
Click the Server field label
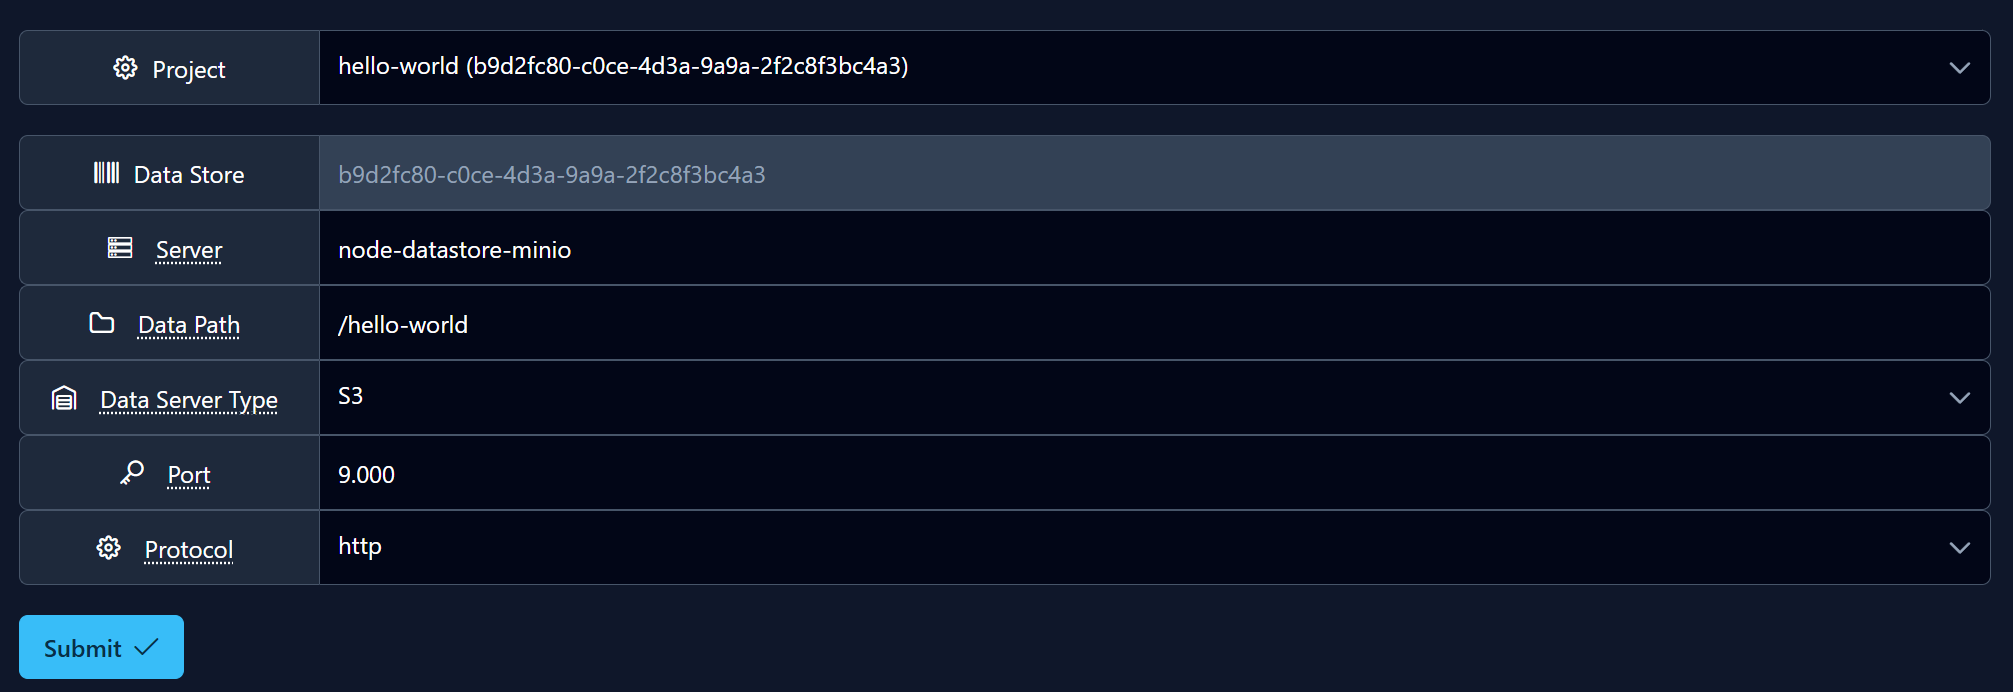[189, 250]
